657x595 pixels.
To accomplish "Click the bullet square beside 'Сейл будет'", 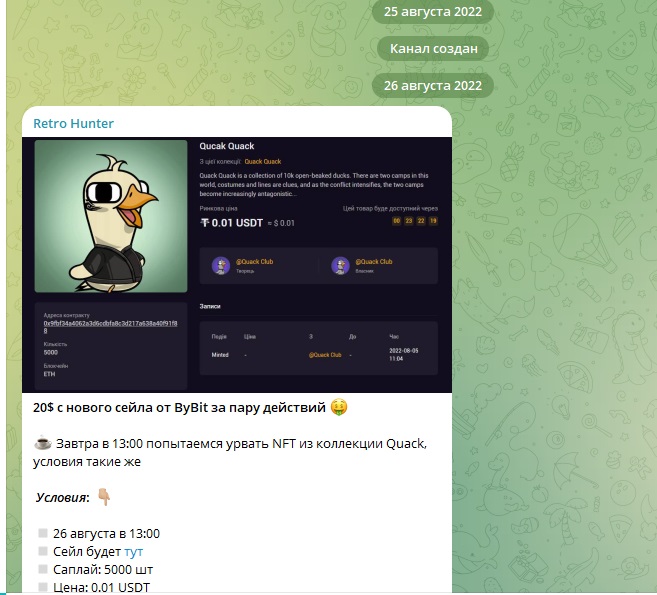I will pyautogui.click(x=43, y=551).
